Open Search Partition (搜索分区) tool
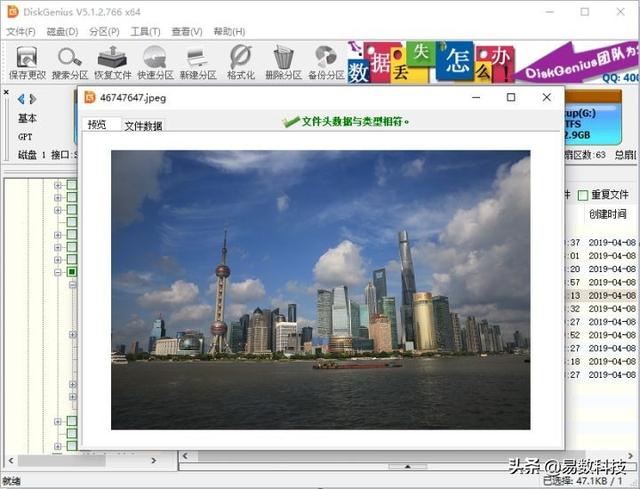 pos(70,62)
